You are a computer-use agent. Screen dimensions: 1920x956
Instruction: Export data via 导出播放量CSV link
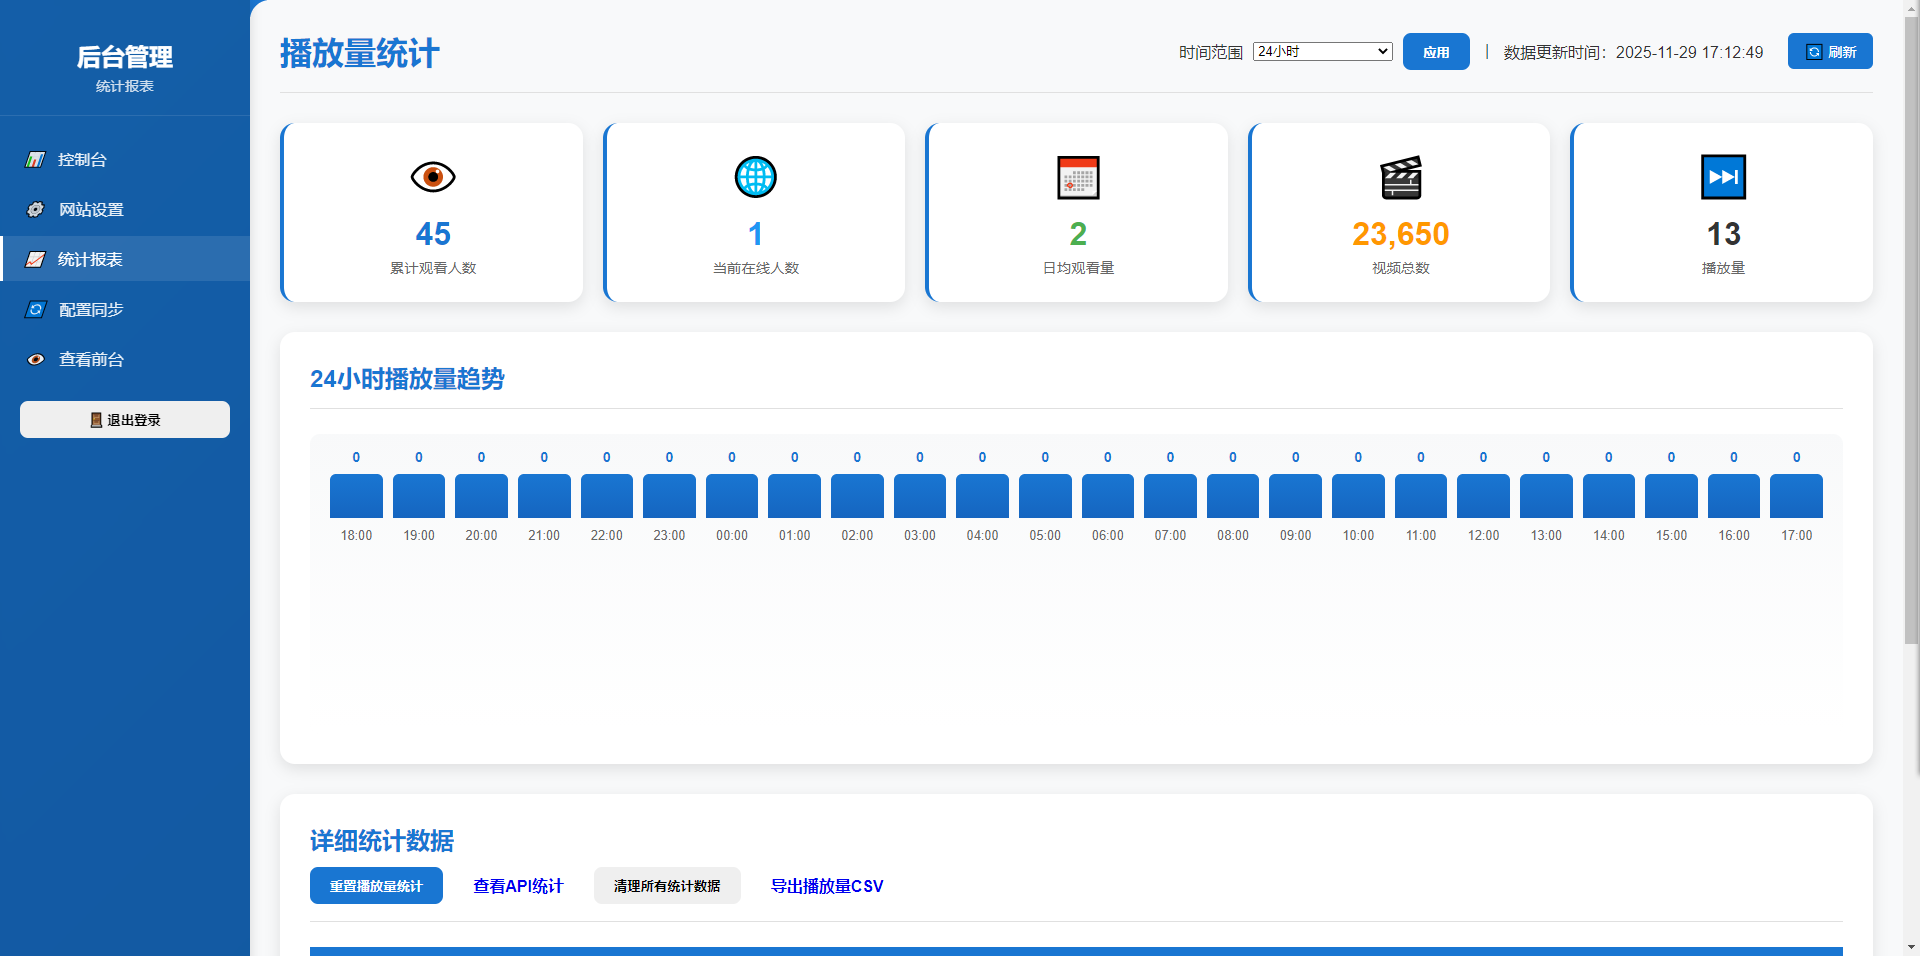[826, 886]
